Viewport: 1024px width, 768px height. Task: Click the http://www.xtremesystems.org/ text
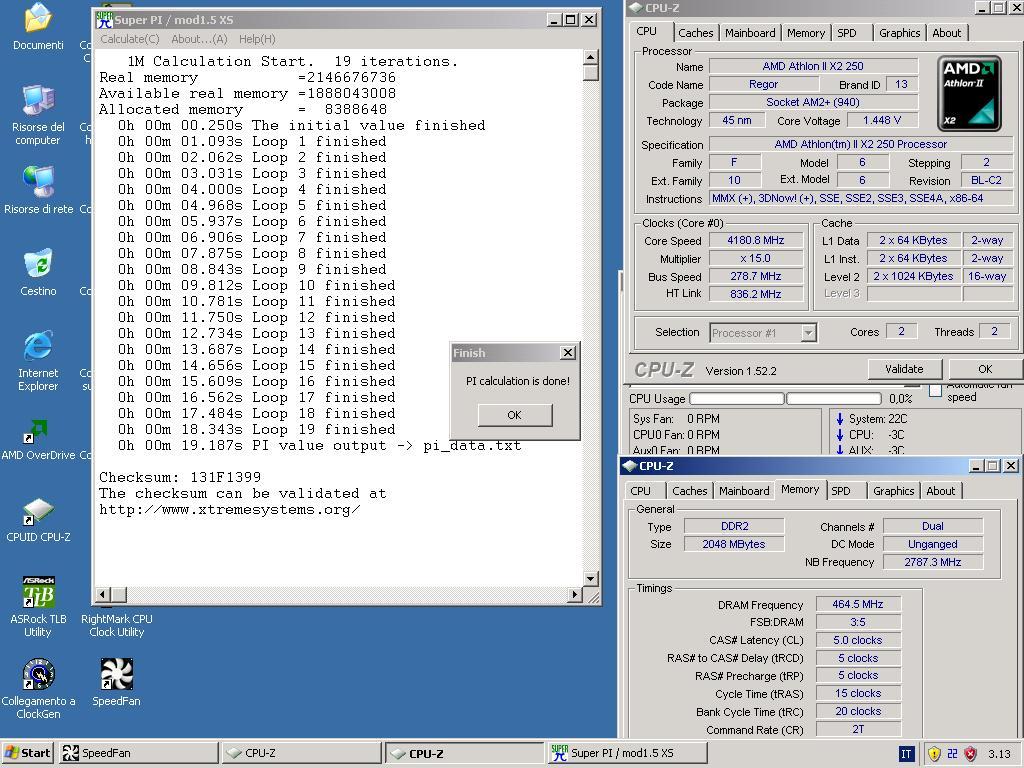229,509
